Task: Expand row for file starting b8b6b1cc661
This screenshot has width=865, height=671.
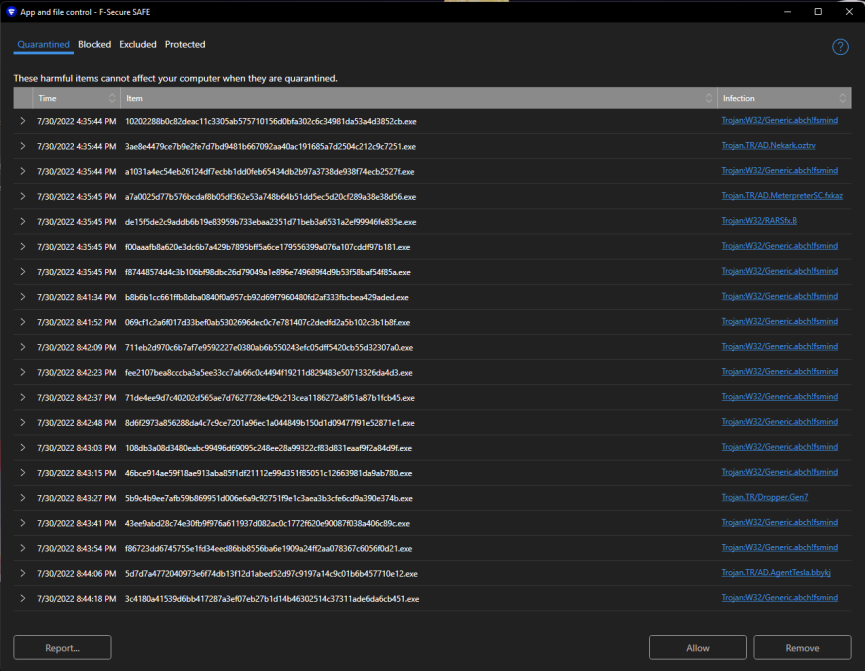Action: point(23,297)
